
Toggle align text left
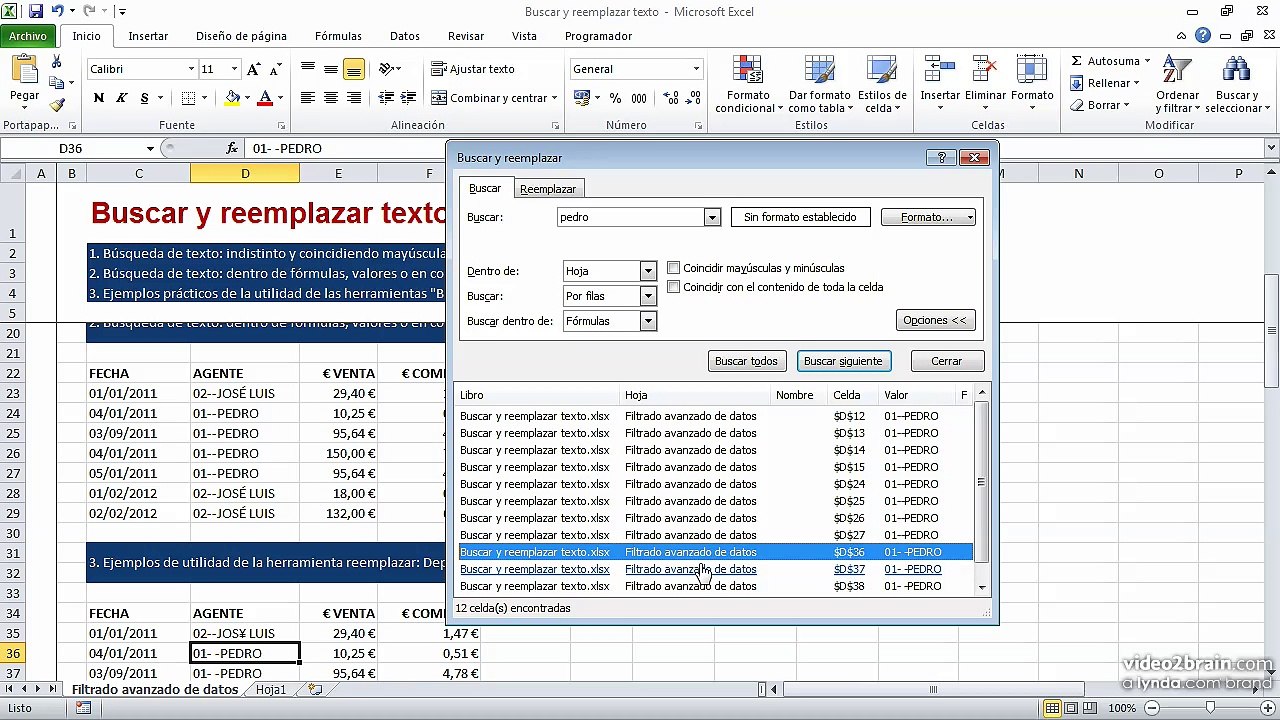pyautogui.click(x=308, y=98)
